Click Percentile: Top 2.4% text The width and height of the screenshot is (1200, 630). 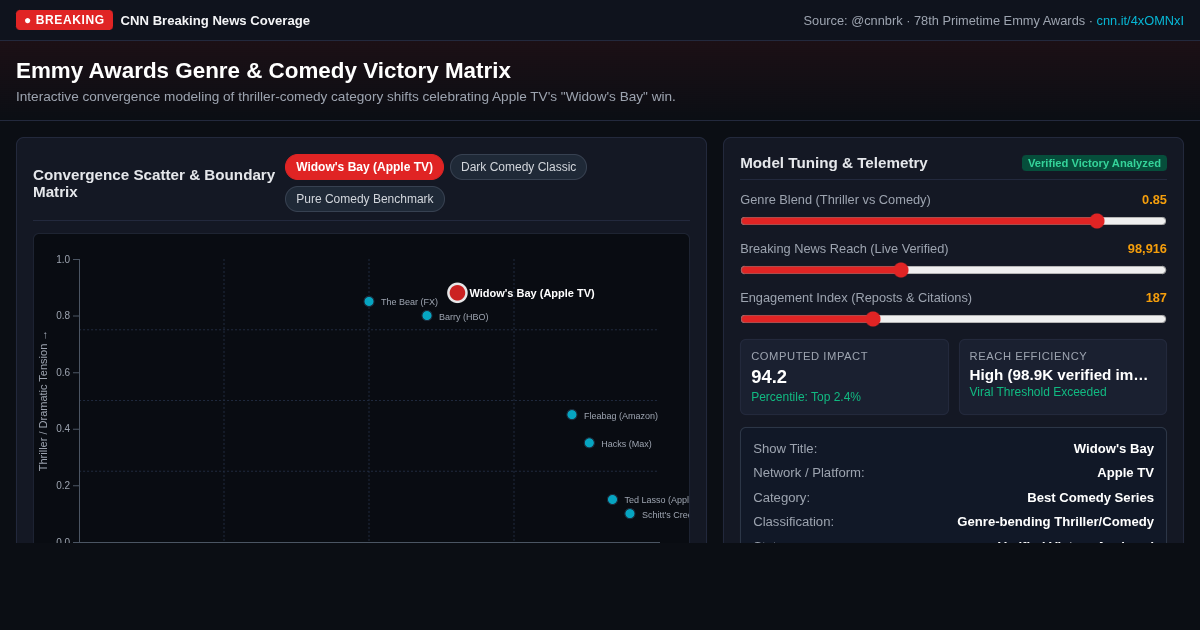(x=806, y=397)
